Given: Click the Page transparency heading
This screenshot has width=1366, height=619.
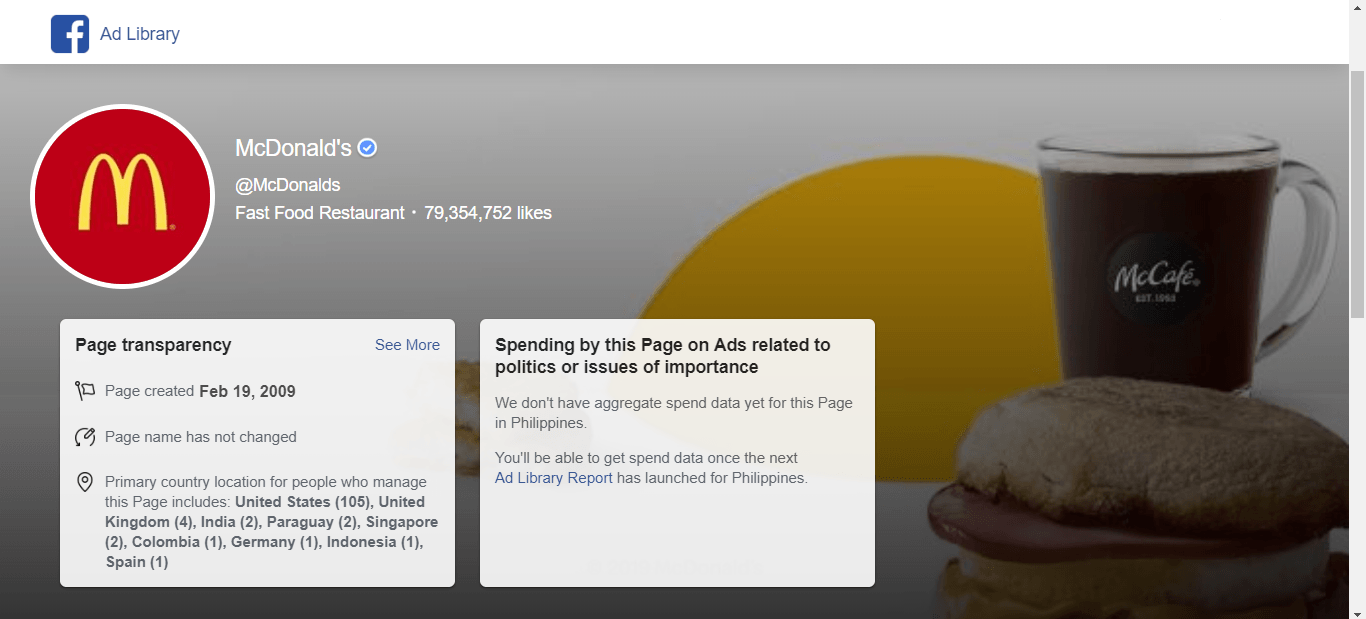Looking at the screenshot, I should (153, 345).
